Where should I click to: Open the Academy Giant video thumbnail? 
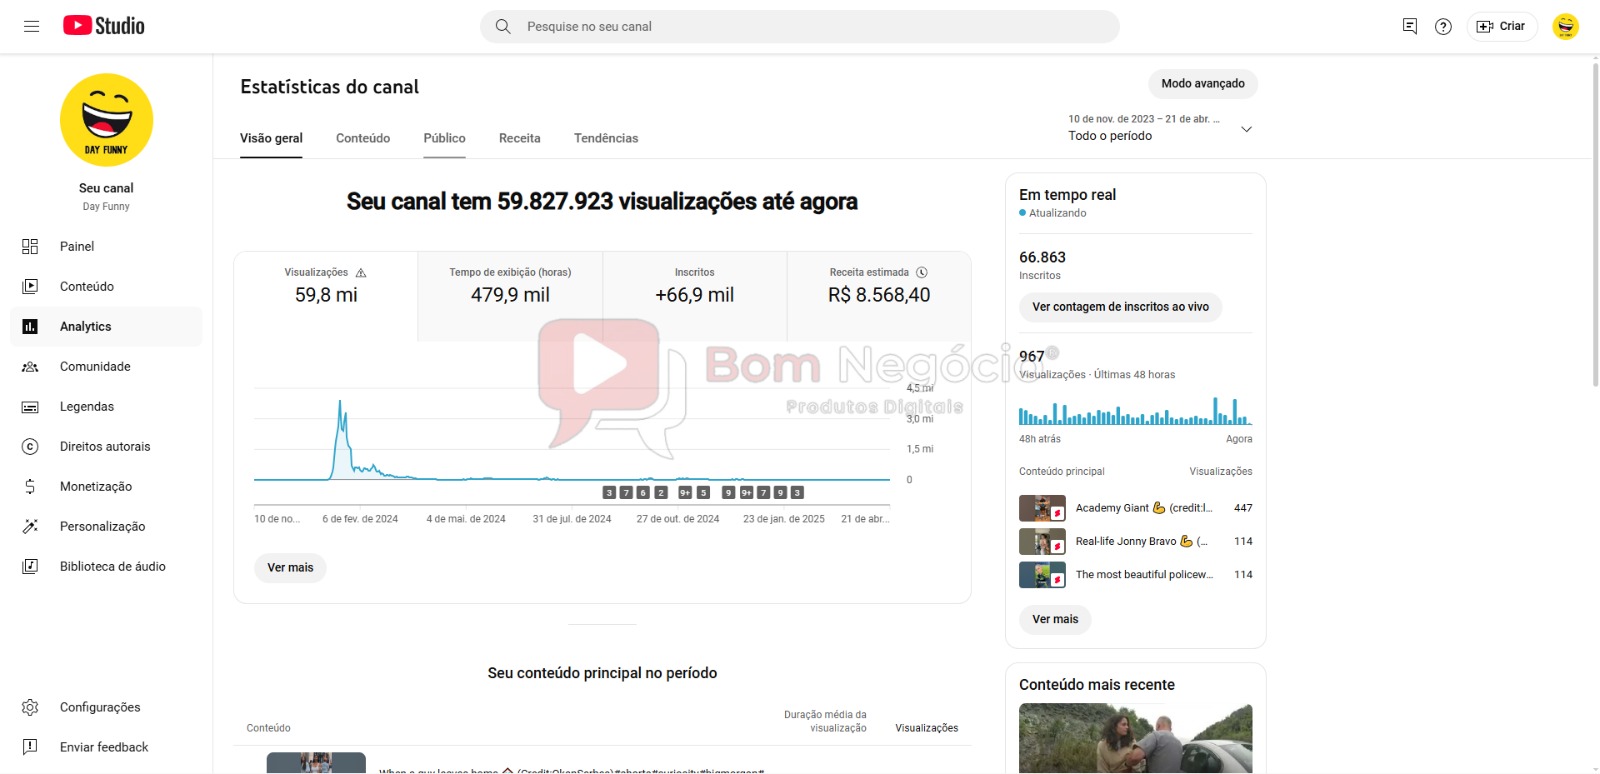pyautogui.click(x=1042, y=509)
